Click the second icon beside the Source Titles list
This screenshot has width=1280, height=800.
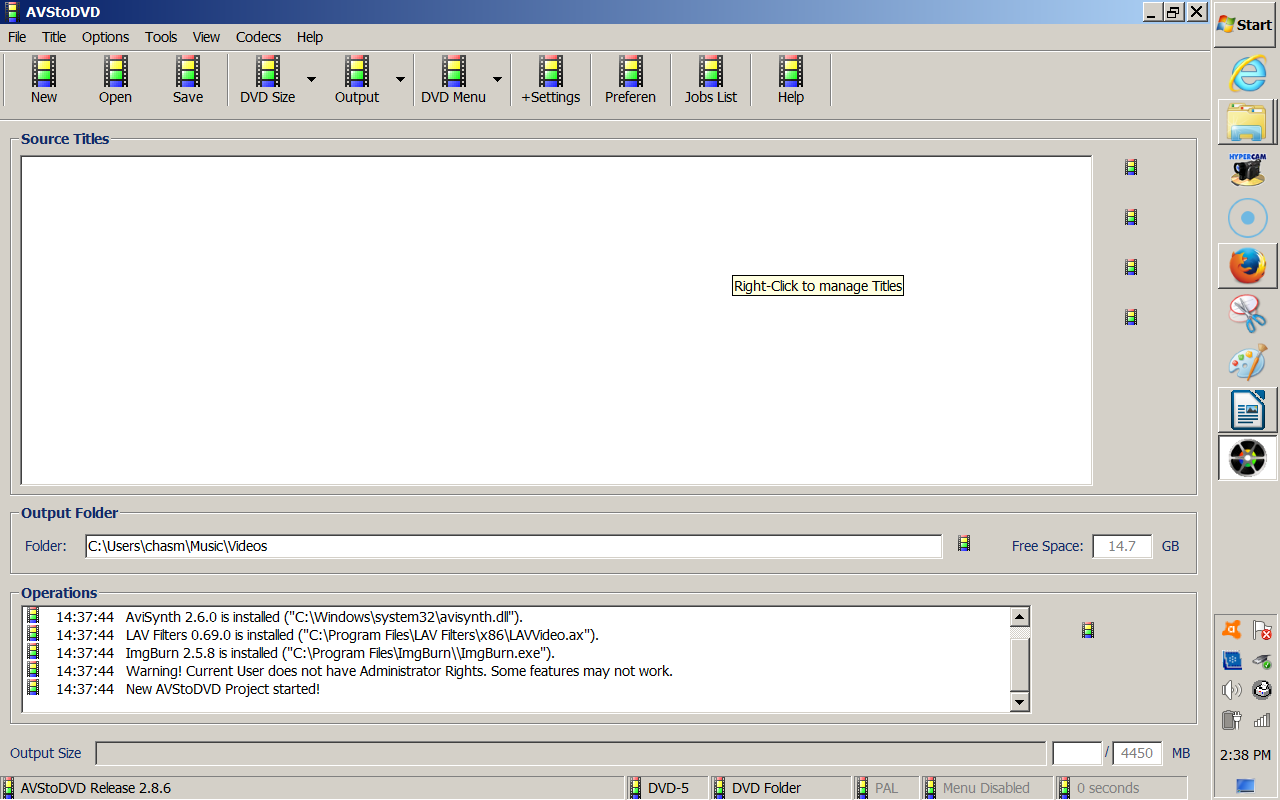pyautogui.click(x=1131, y=217)
